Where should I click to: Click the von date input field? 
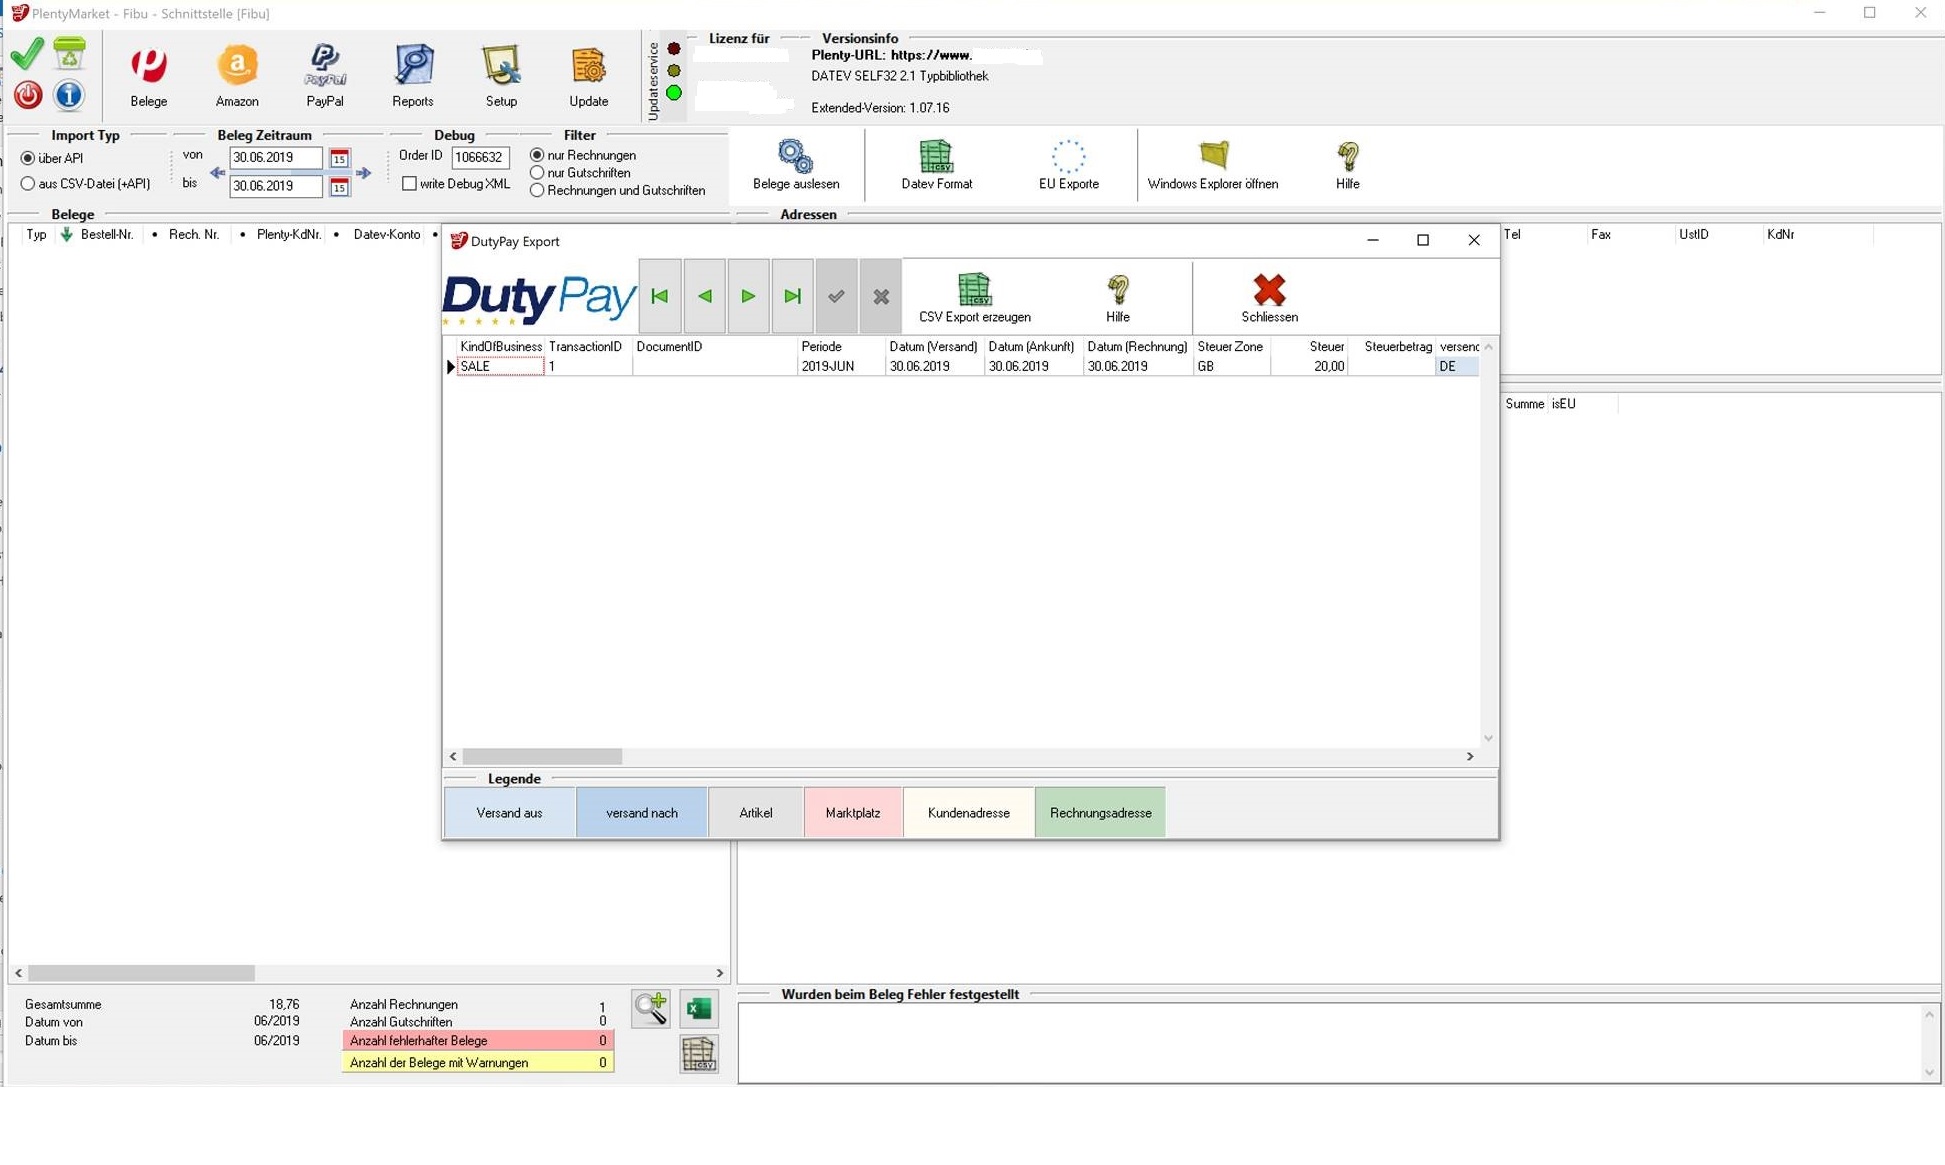(276, 158)
